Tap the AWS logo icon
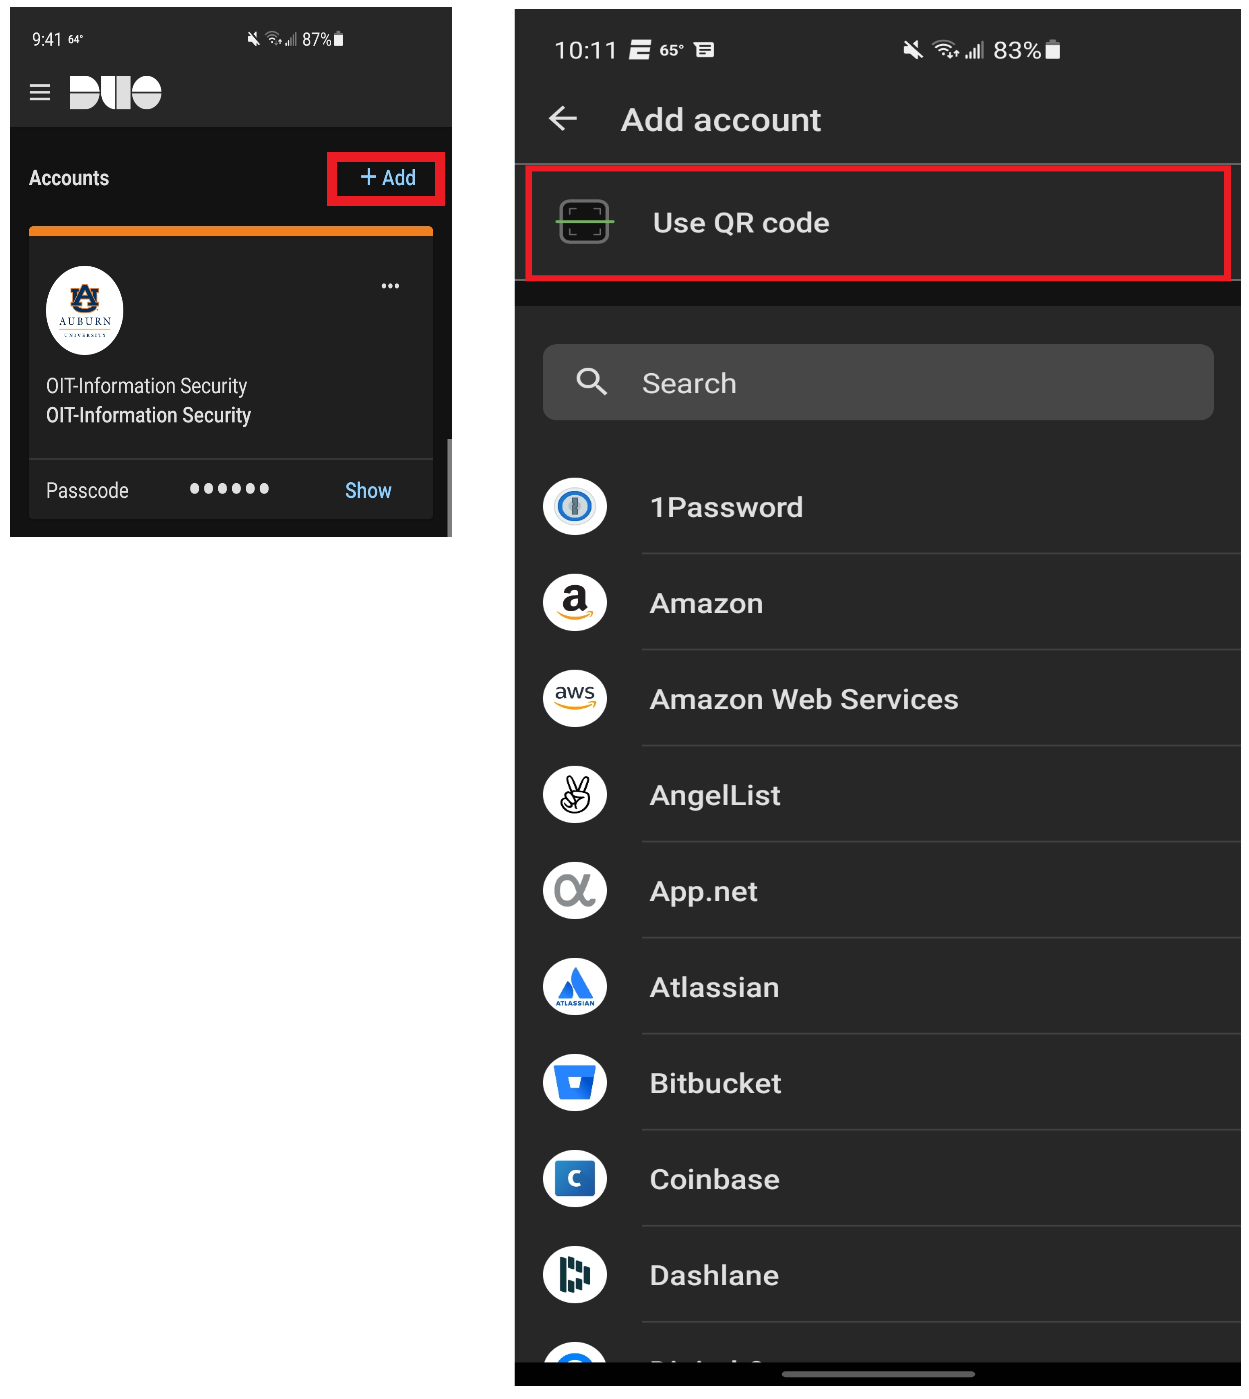The image size is (1249, 1399). (x=575, y=699)
